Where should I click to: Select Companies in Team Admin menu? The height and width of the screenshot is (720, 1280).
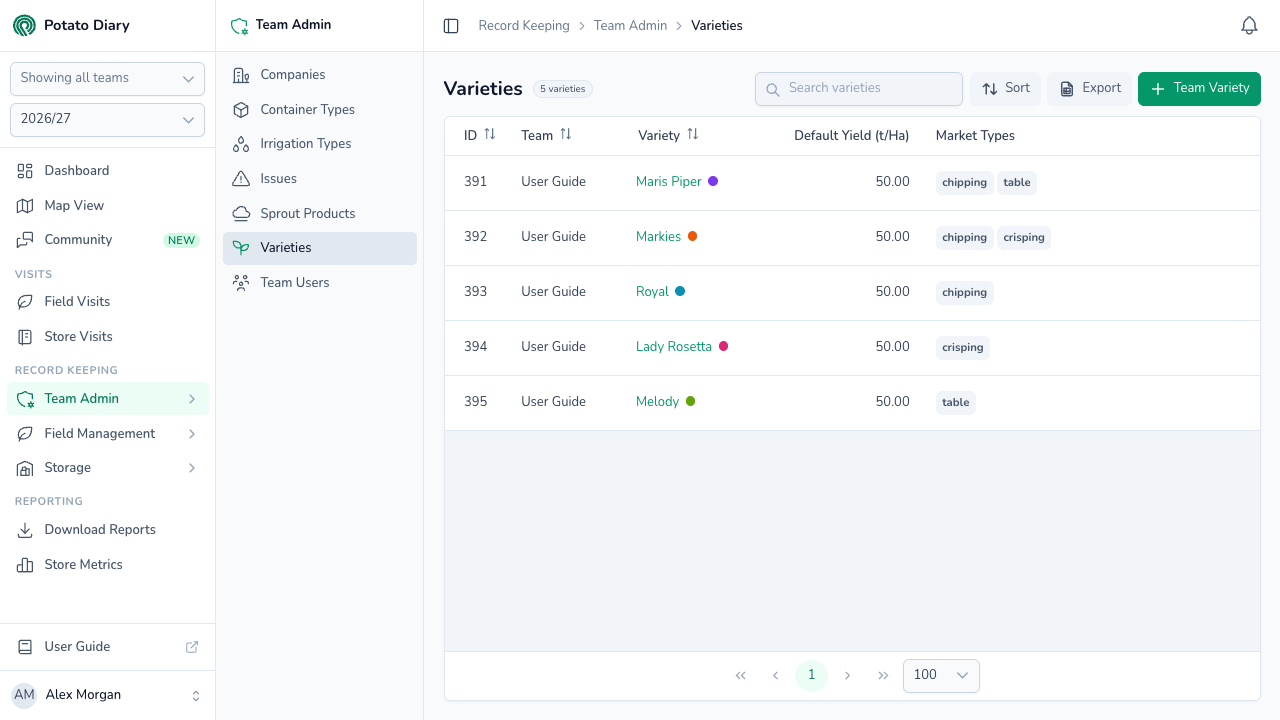(320, 75)
